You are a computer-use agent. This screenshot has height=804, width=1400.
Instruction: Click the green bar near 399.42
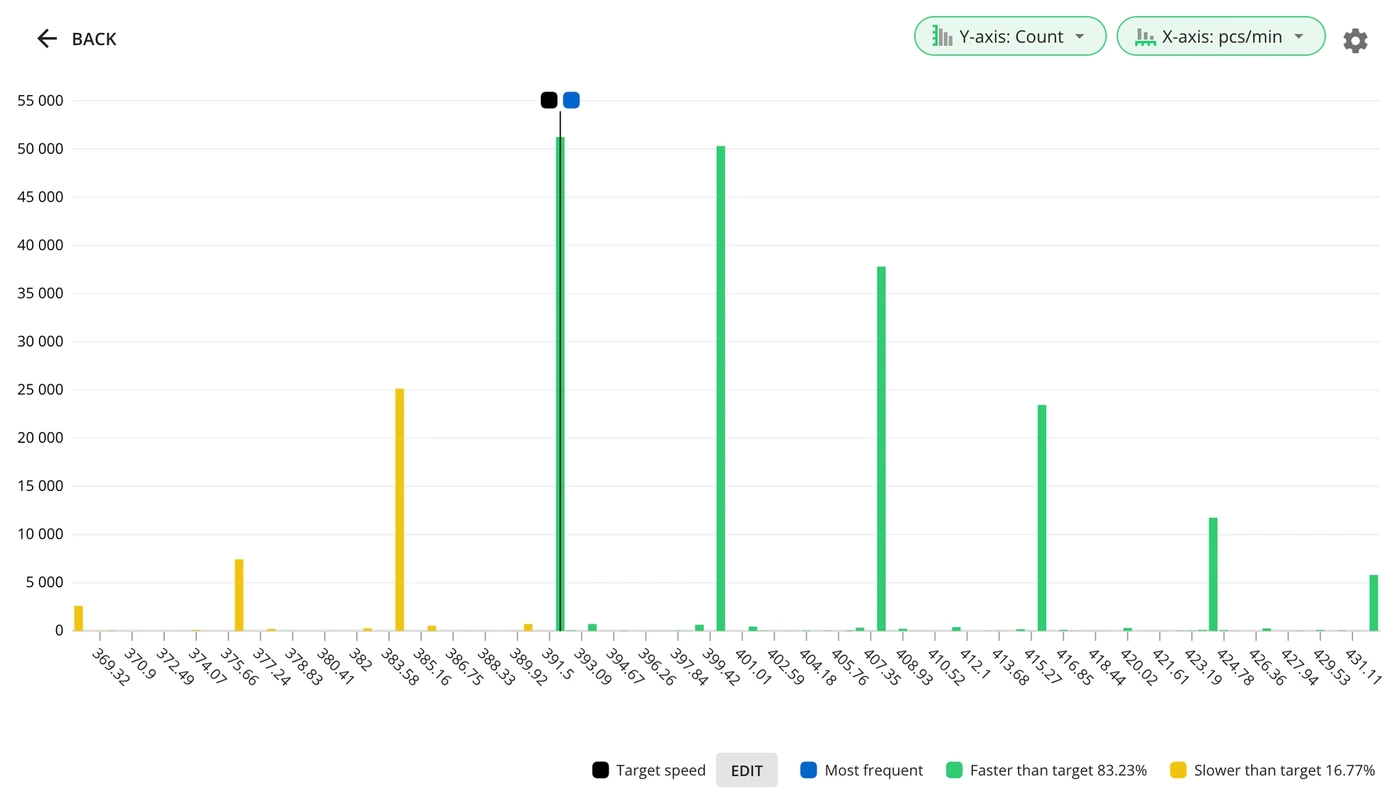pos(721,388)
